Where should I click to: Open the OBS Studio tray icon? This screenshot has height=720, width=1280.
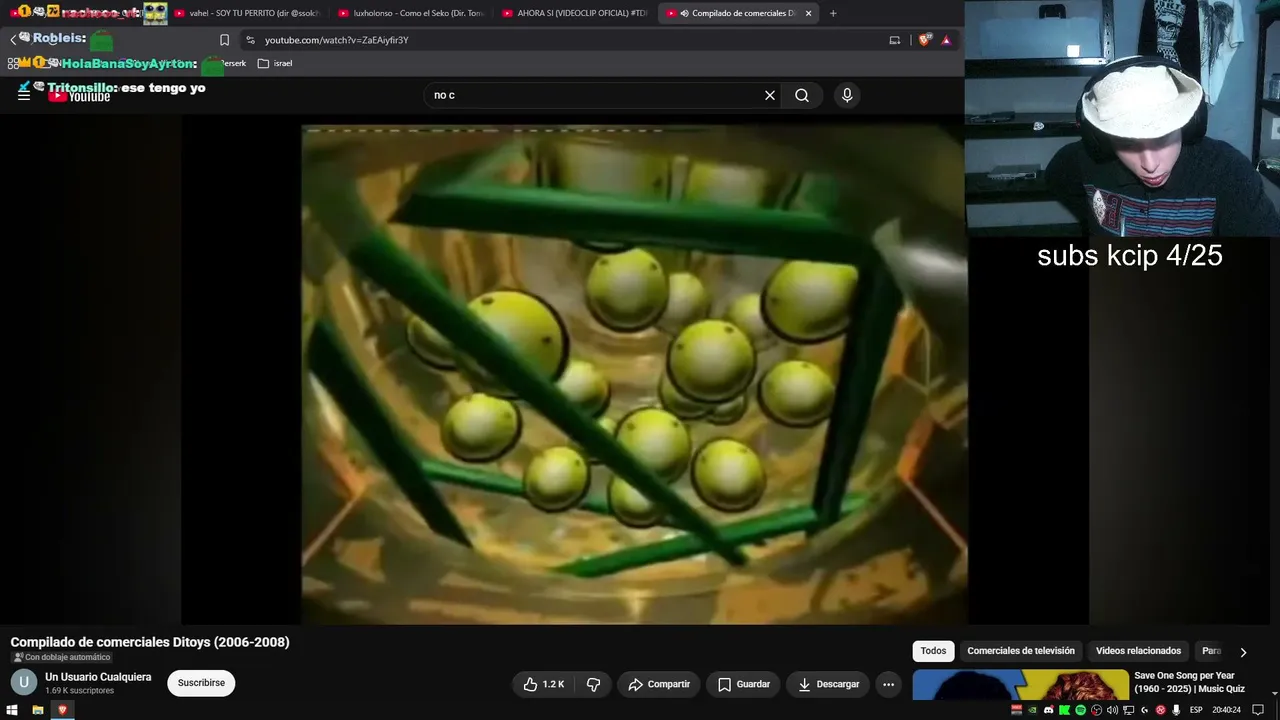pyautogui.click(x=1096, y=710)
